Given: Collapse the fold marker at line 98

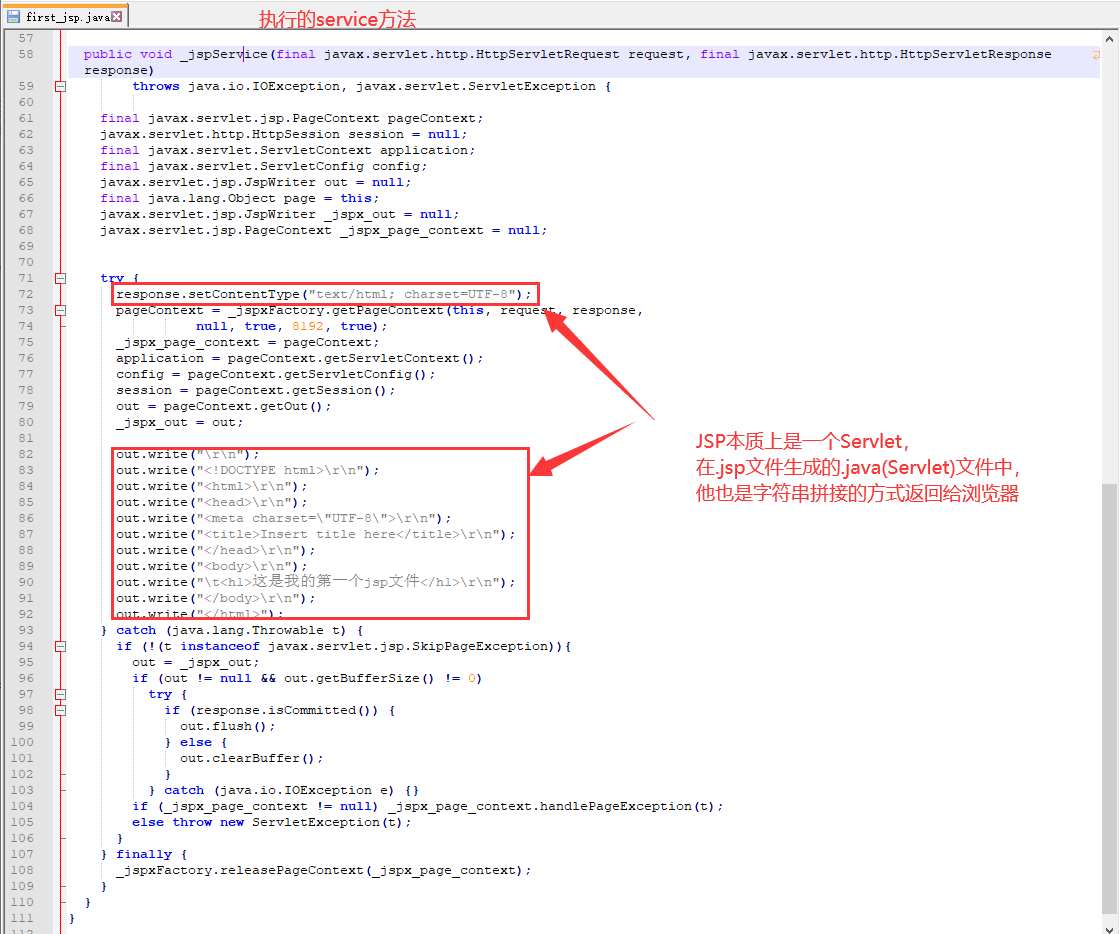Looking at the screenshot, I should (61, 710).
